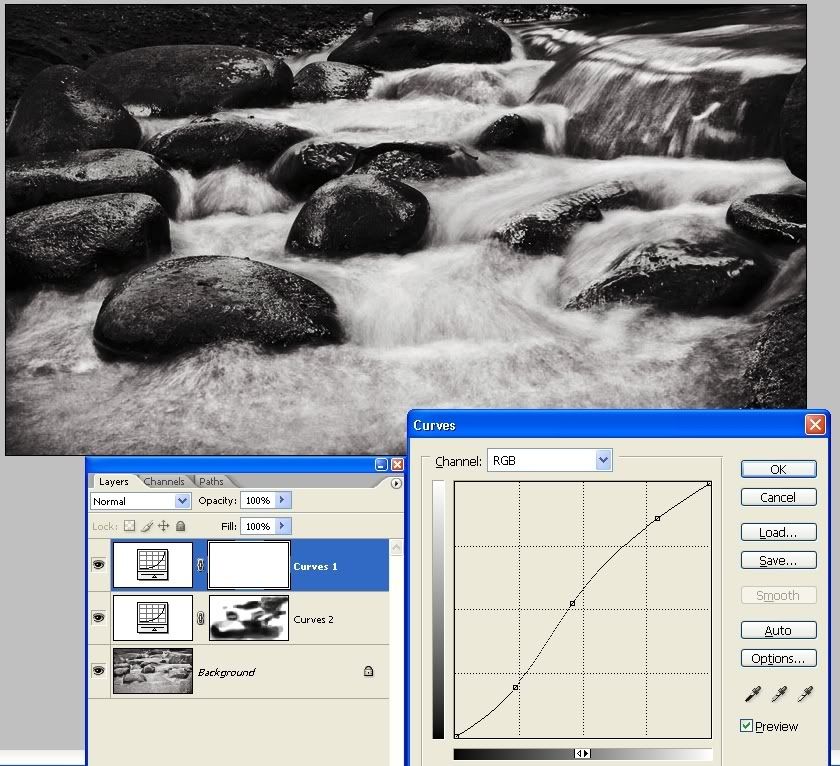This screenshot has height=766, width=840.
Task: Open the Layers palette flyout menu
Action: (x=396, y=484)
